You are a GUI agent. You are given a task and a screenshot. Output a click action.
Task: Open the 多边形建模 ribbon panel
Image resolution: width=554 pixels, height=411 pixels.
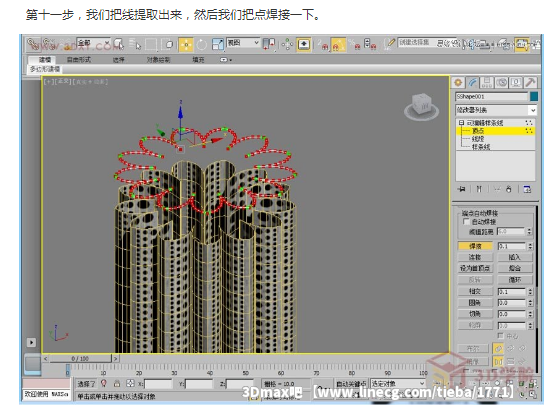[45, 69]
